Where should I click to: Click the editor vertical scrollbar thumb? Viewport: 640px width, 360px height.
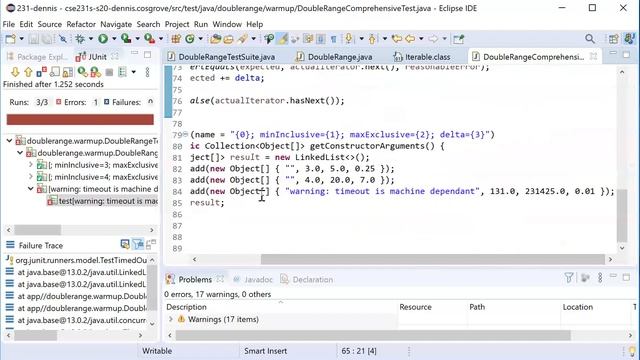(x=622, y=216)
